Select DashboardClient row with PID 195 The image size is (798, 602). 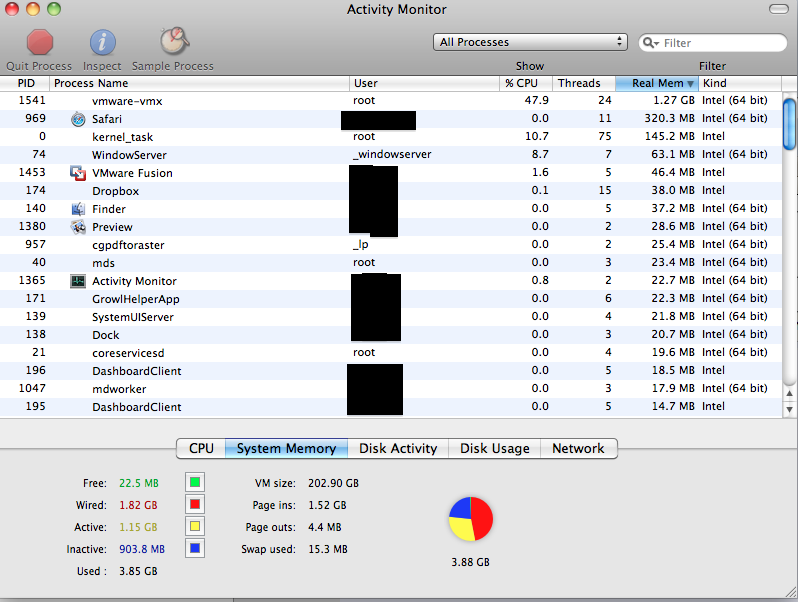391,407
